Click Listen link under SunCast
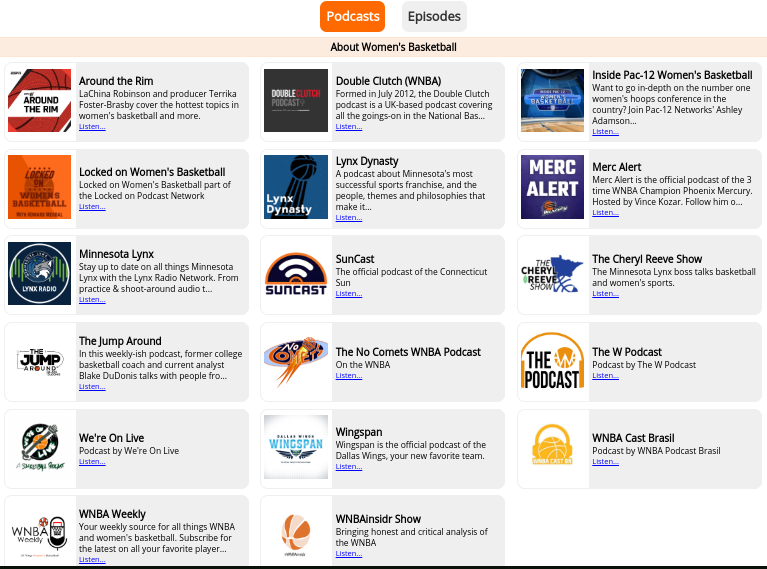 point(349,294)
